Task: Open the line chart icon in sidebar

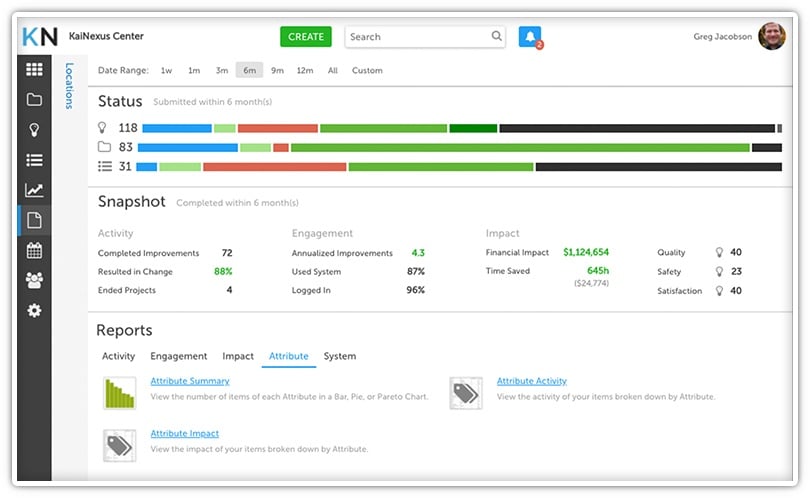Action: click(34, 190)
